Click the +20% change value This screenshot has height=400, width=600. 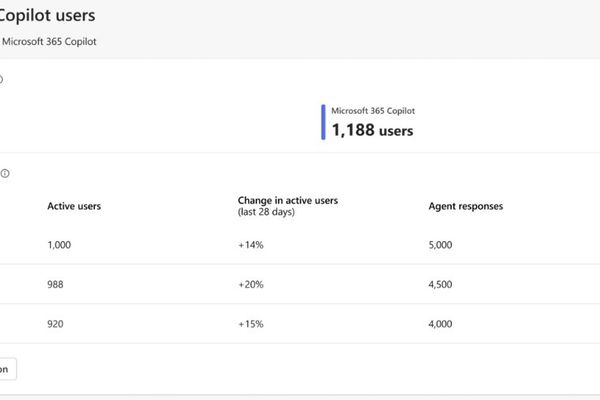pos(251,284)
